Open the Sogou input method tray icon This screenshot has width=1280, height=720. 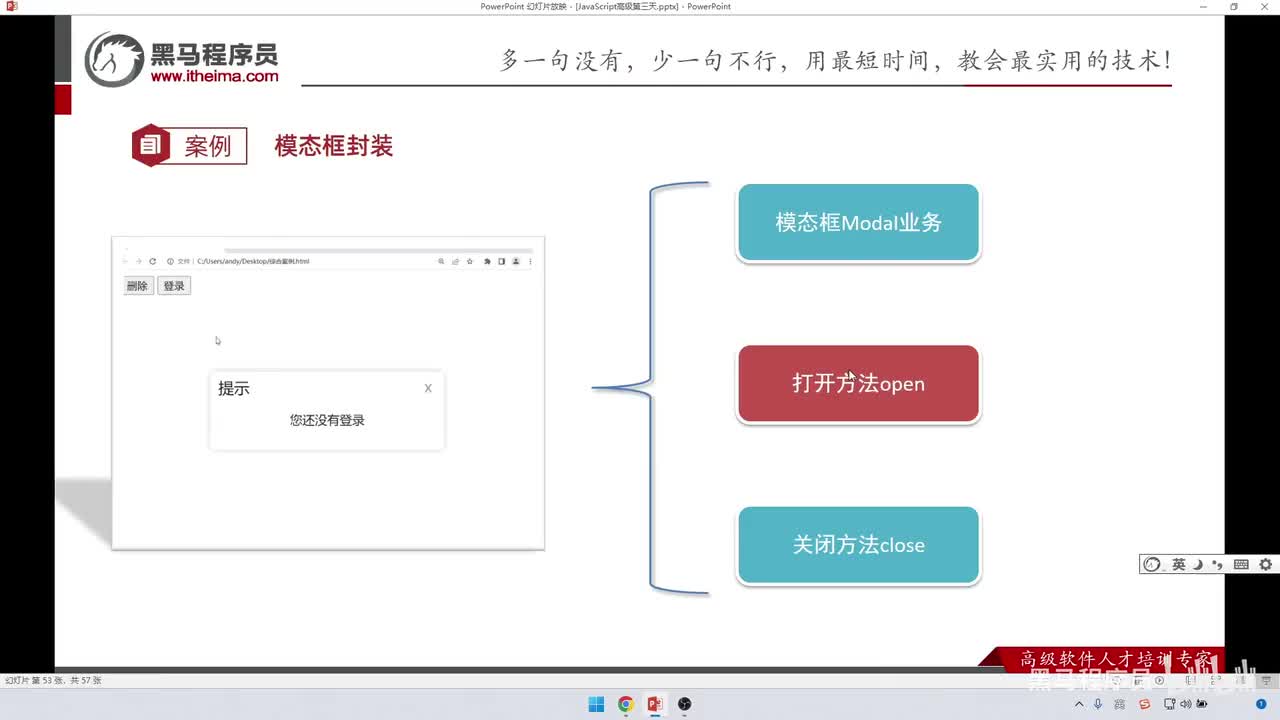tap(1145, 704)
